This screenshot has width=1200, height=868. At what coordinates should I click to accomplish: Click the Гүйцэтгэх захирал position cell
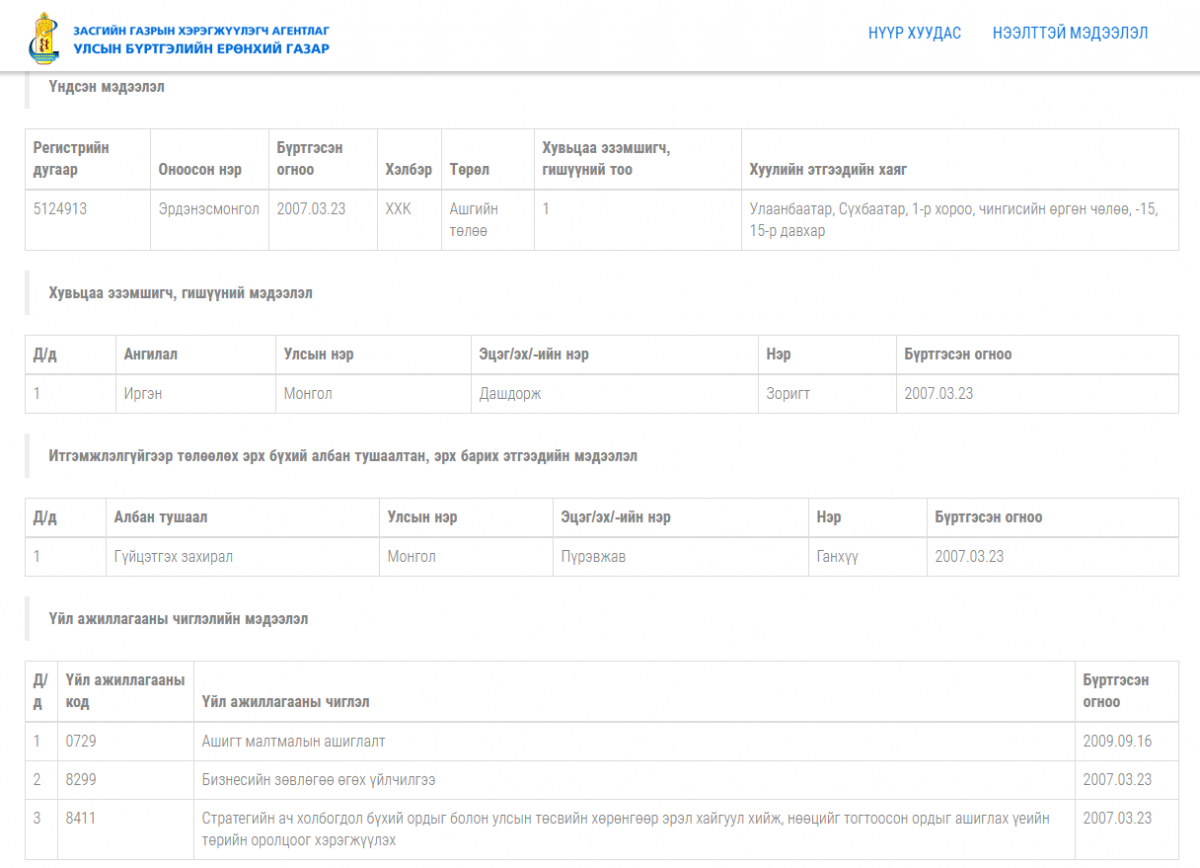click(173, 556)
